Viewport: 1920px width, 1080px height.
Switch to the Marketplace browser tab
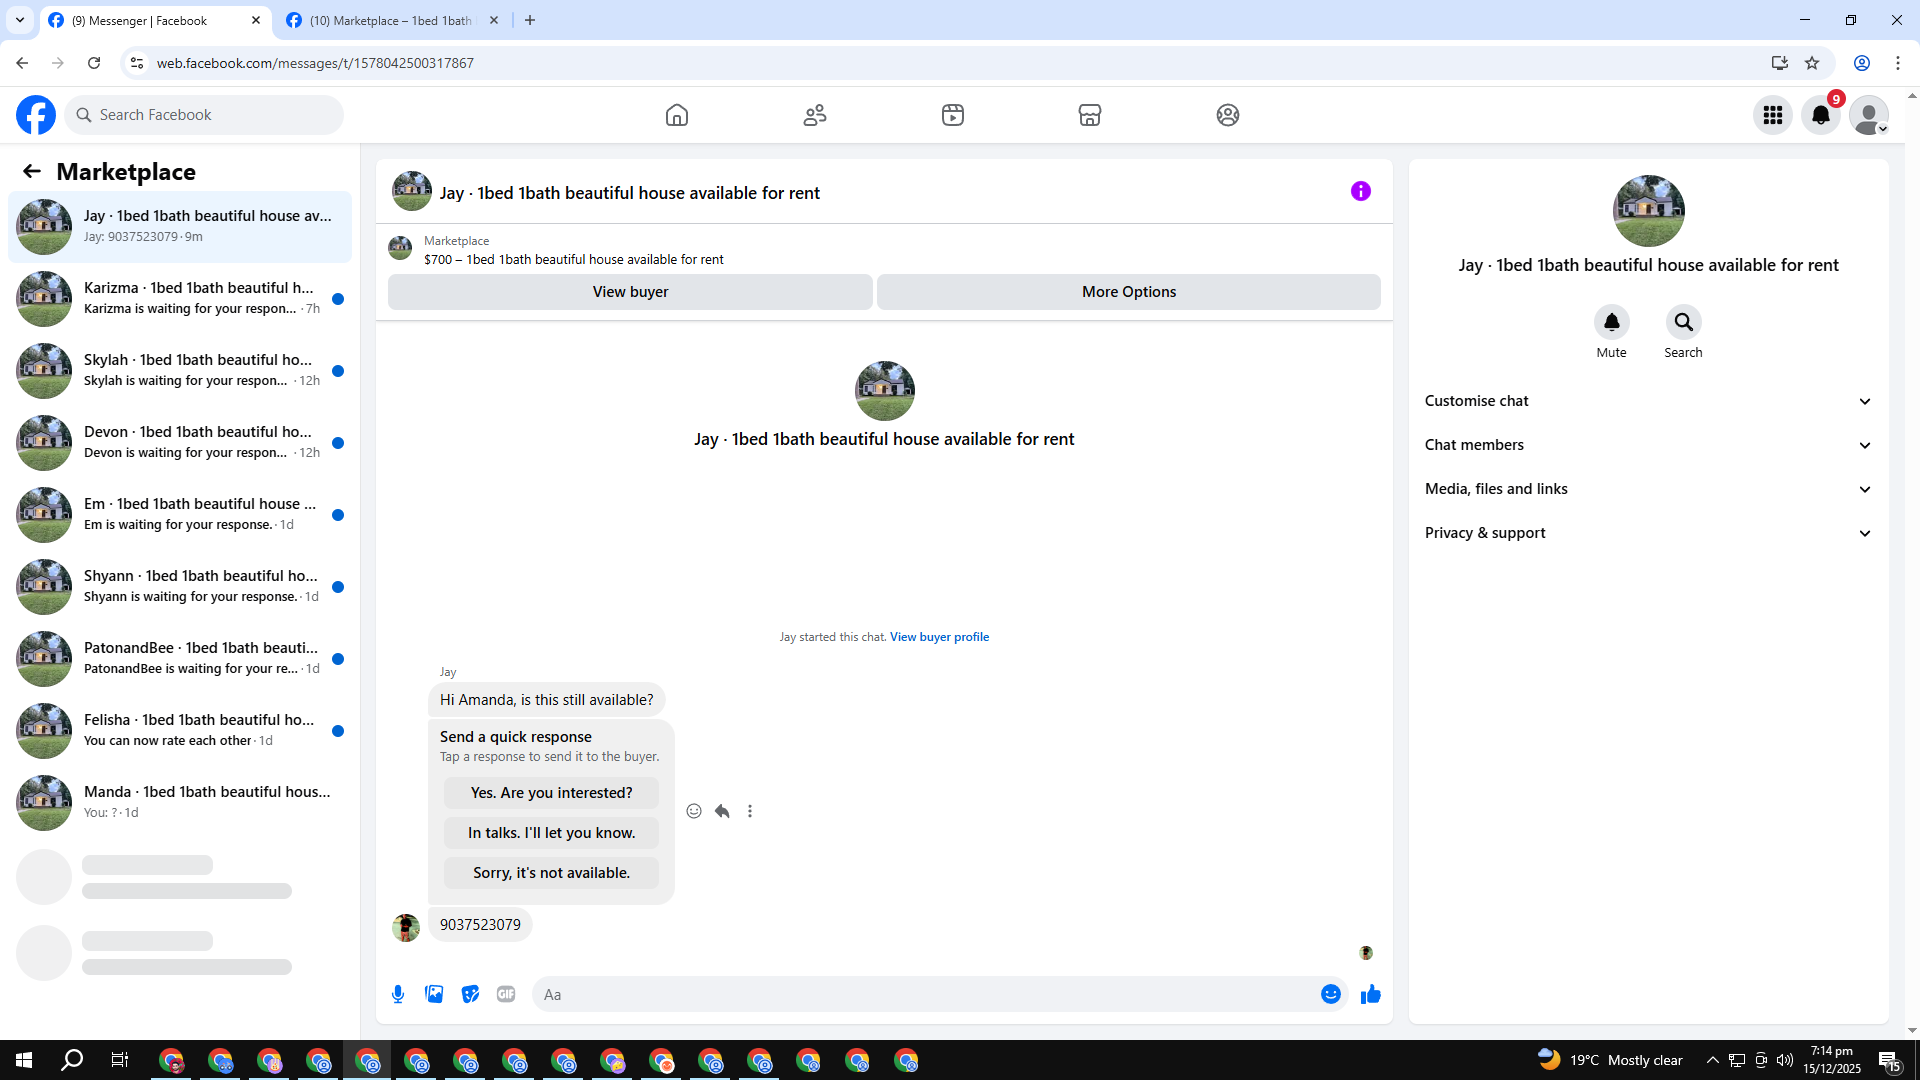click(390, 20)
